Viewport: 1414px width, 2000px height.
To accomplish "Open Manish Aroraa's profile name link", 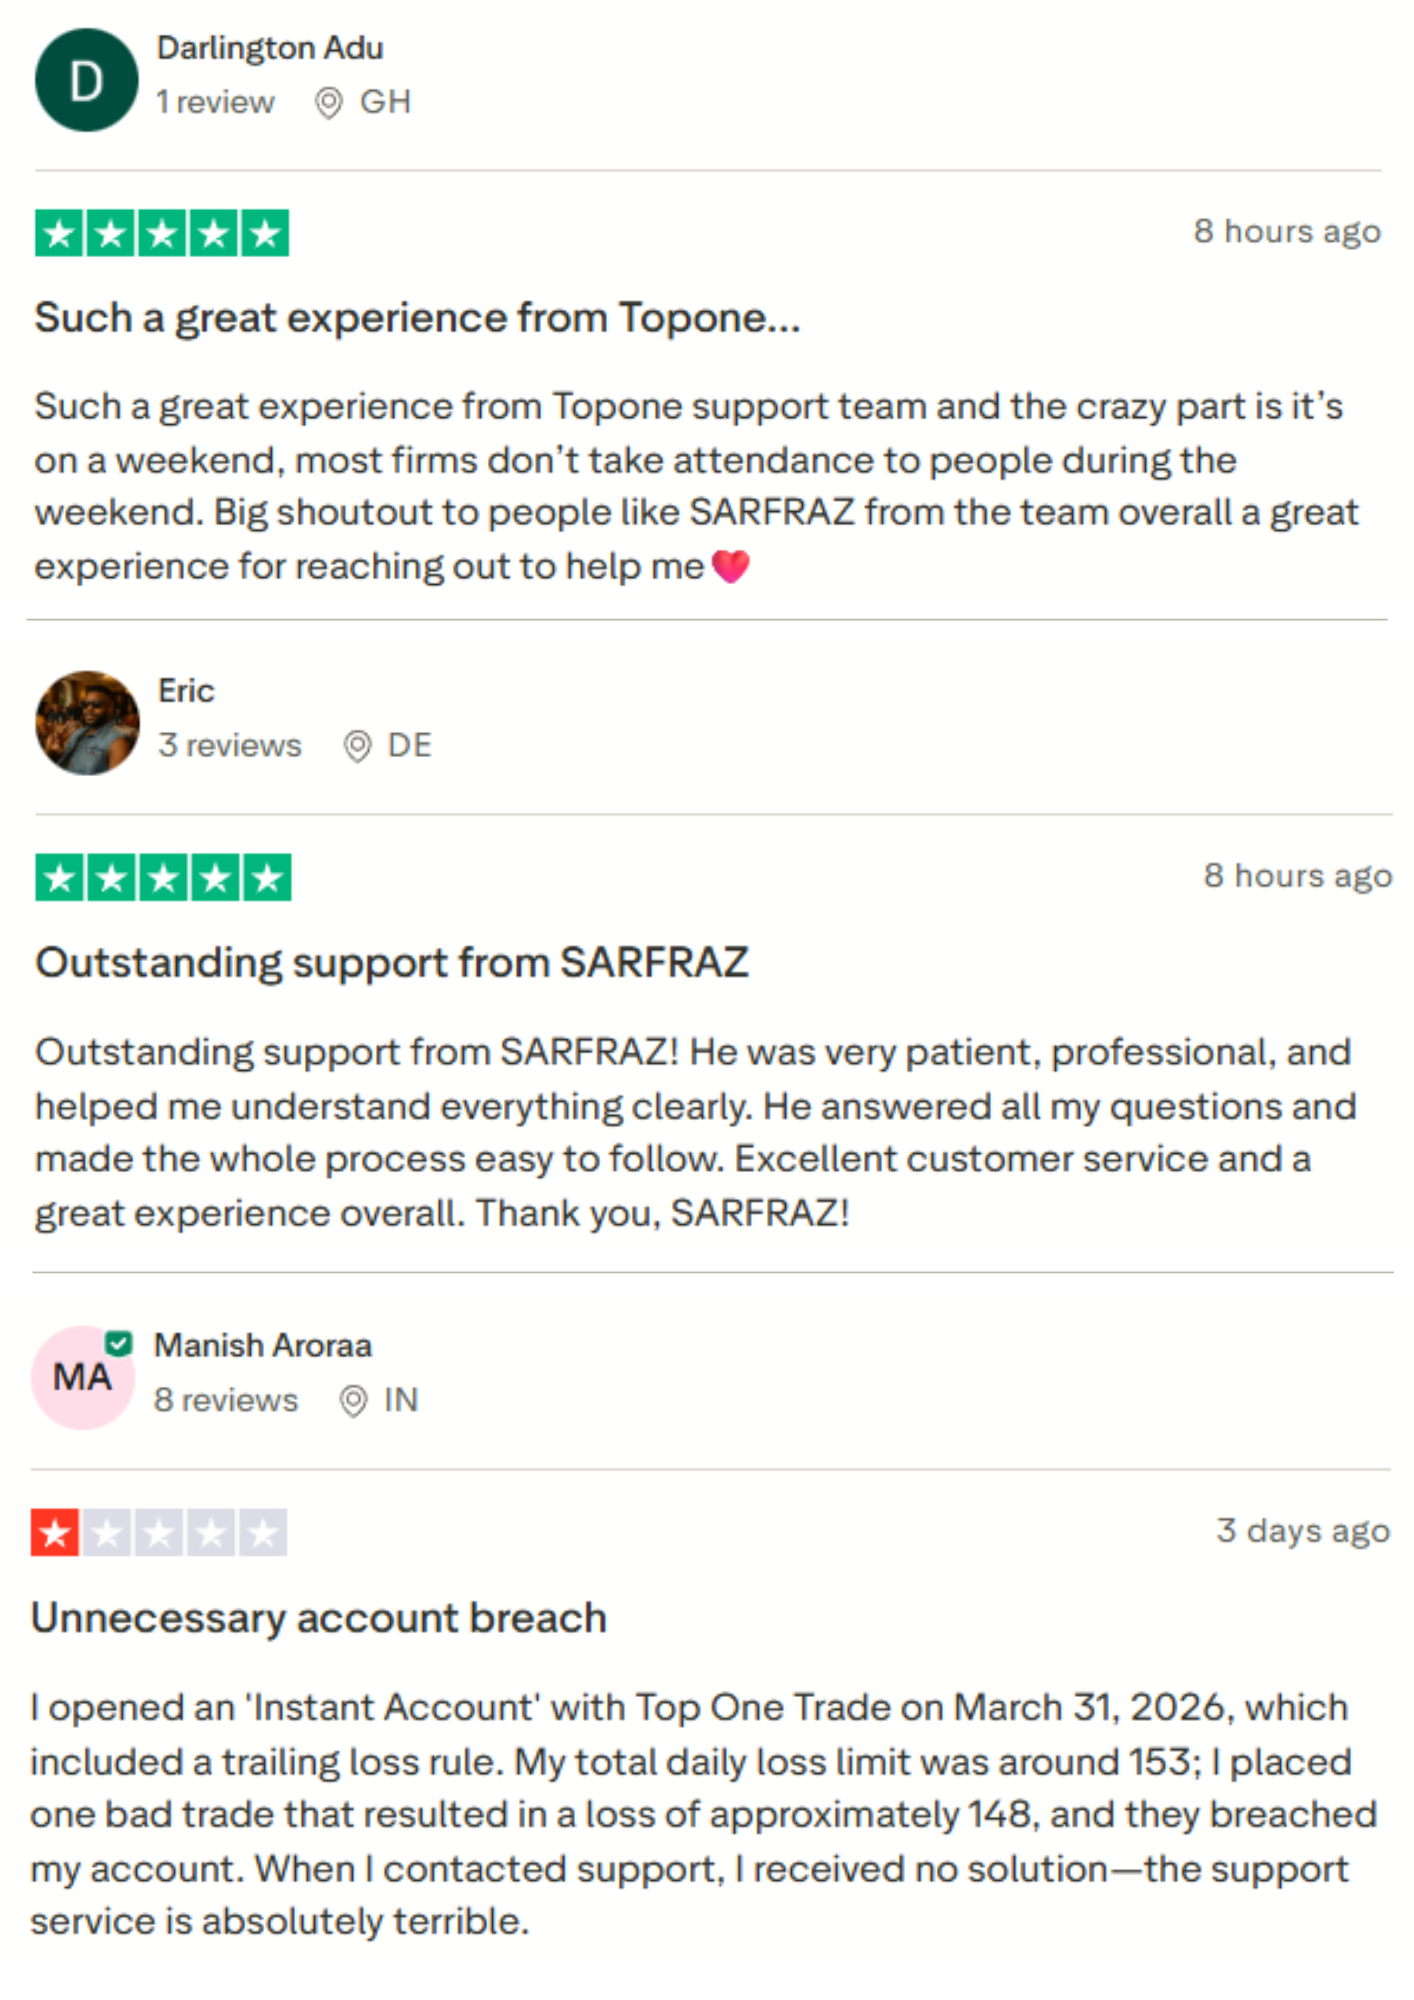I will click(x=263, y=1345).
